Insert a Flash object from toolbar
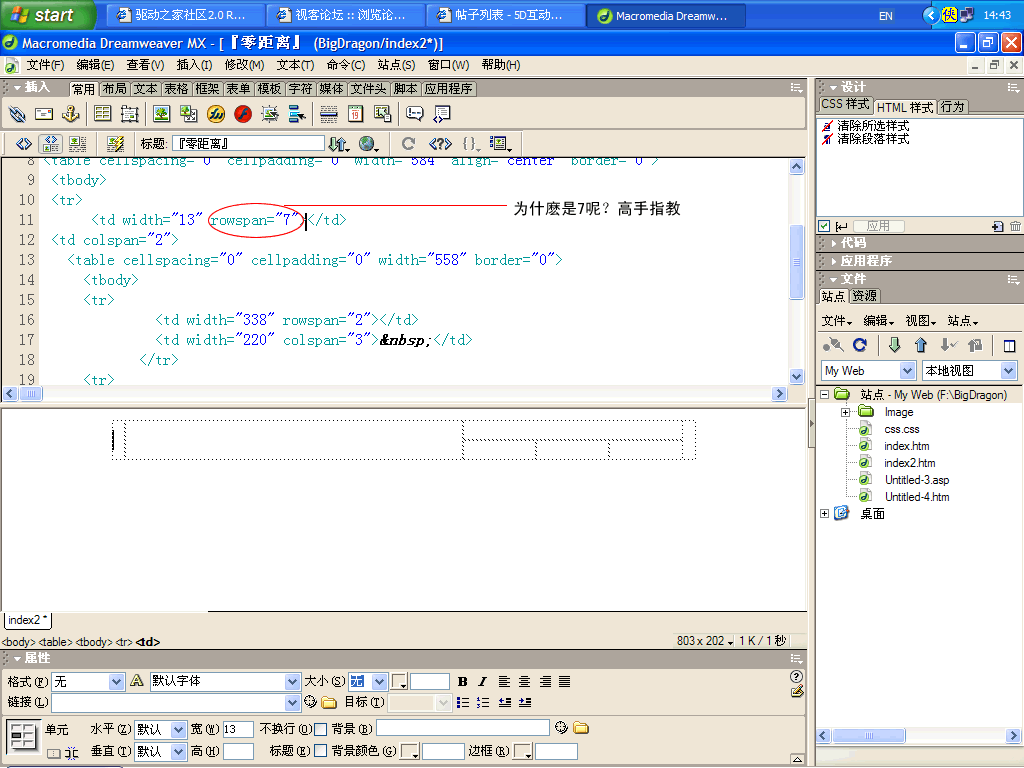This screenshot has width=1024, height=768. click(x=242, y=114)
